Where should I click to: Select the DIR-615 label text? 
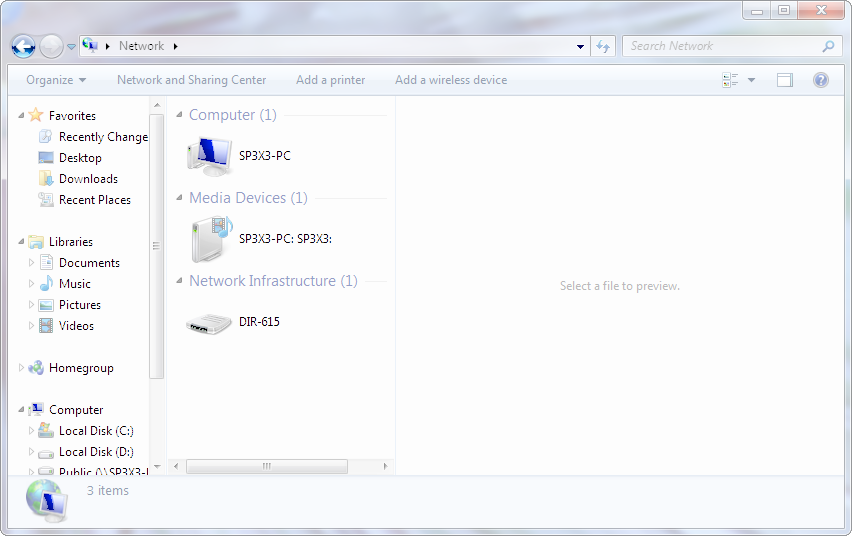tap(259, 322)
